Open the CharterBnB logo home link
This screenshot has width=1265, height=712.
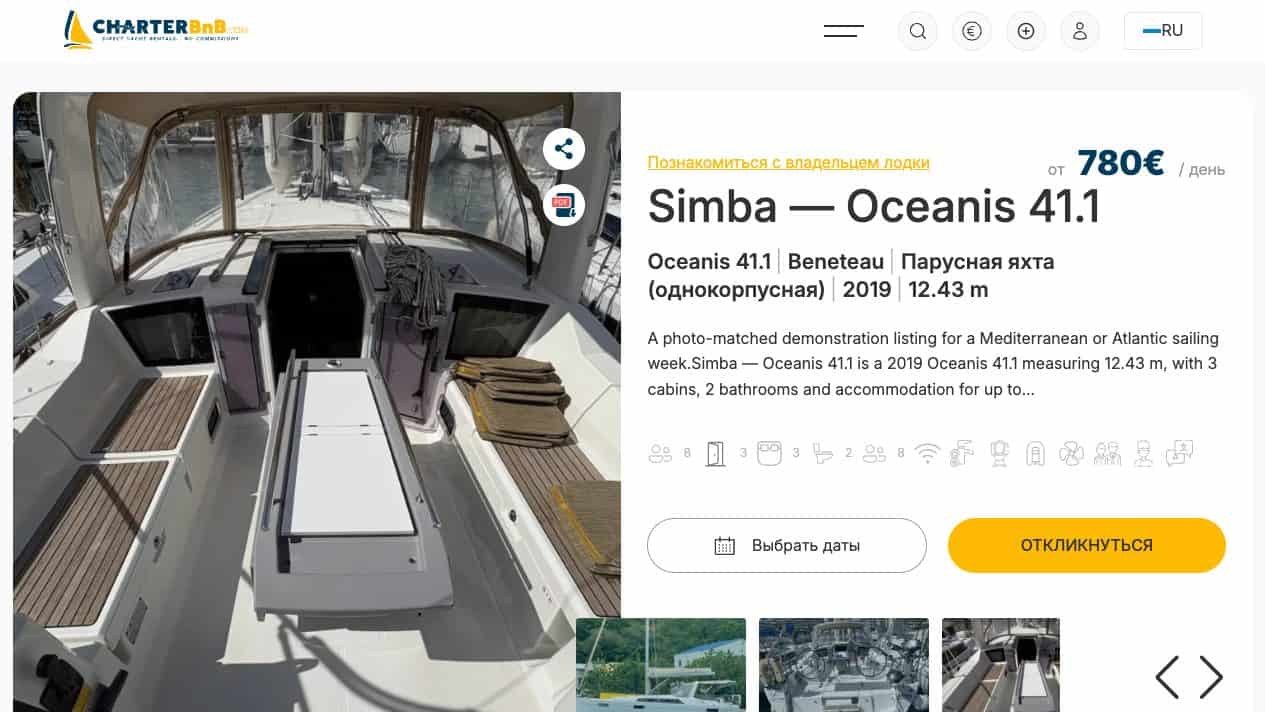(155, 30)
